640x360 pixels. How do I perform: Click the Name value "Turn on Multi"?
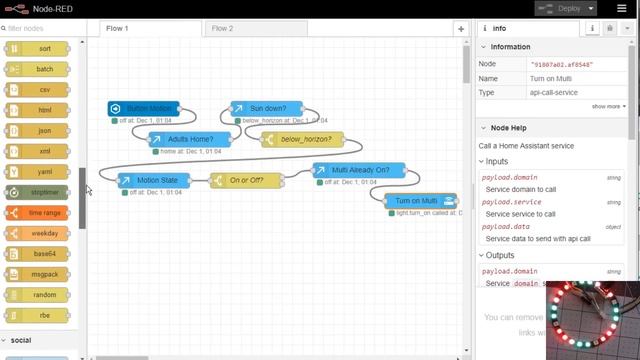(551, 78)
